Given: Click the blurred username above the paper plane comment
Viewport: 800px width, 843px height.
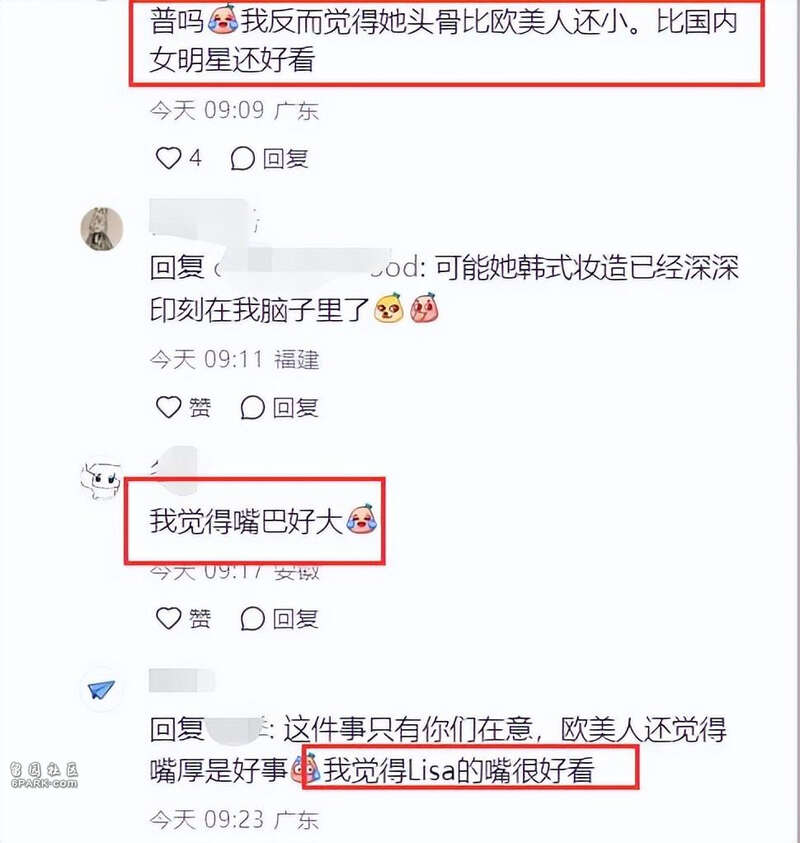Looking at the screenshot, I should 182,681.
